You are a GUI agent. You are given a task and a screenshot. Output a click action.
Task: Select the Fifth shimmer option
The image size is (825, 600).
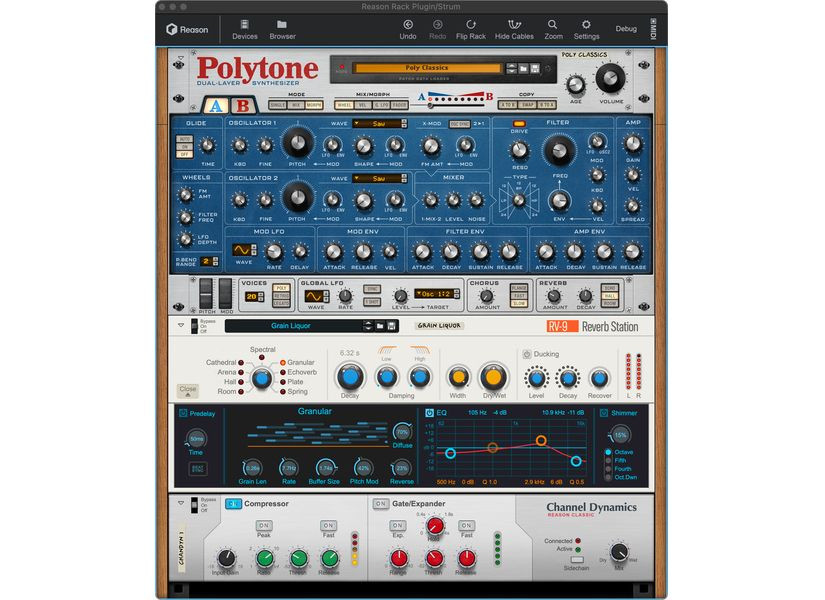[x=616, y=461]
